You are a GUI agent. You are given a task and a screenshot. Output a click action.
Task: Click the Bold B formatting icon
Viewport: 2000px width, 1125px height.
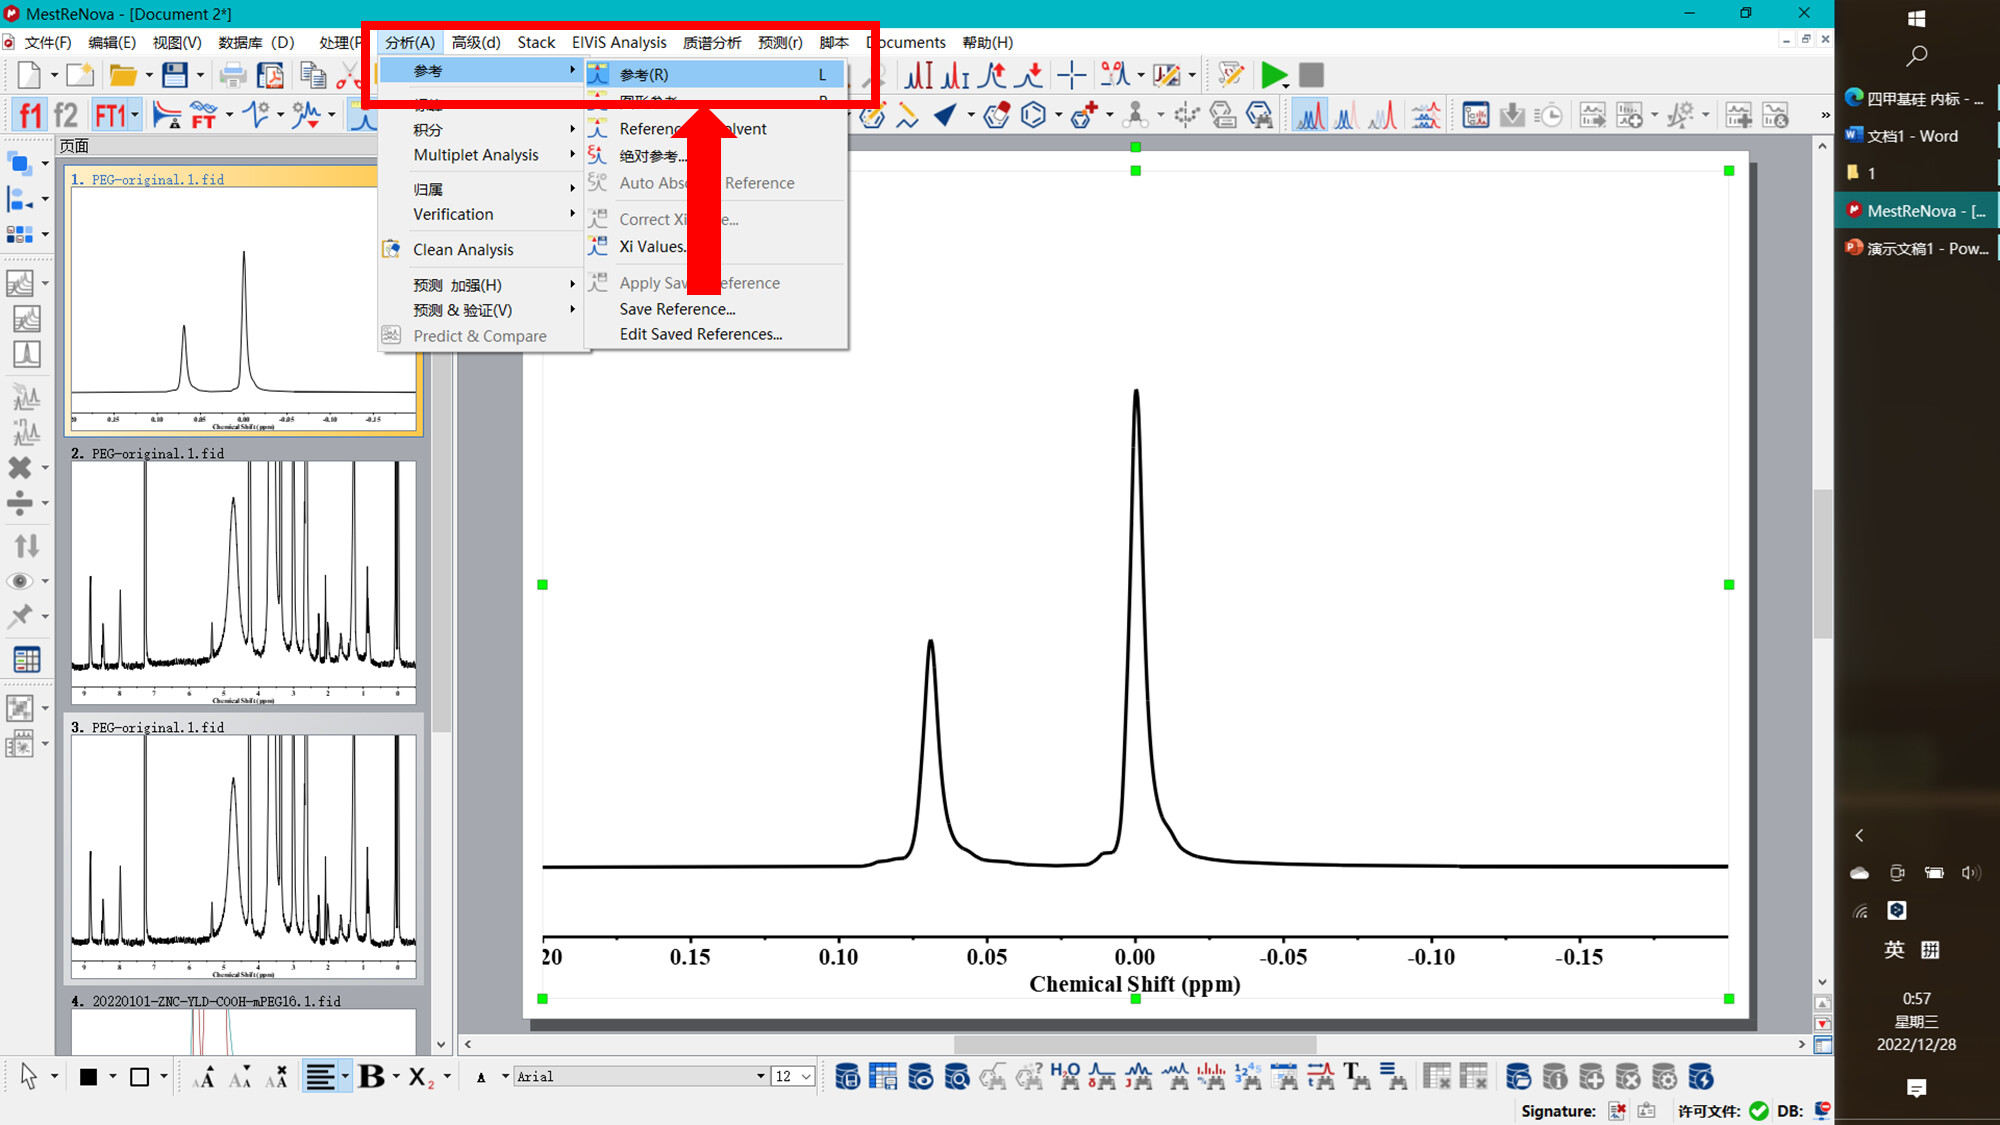coord(372,1077)
